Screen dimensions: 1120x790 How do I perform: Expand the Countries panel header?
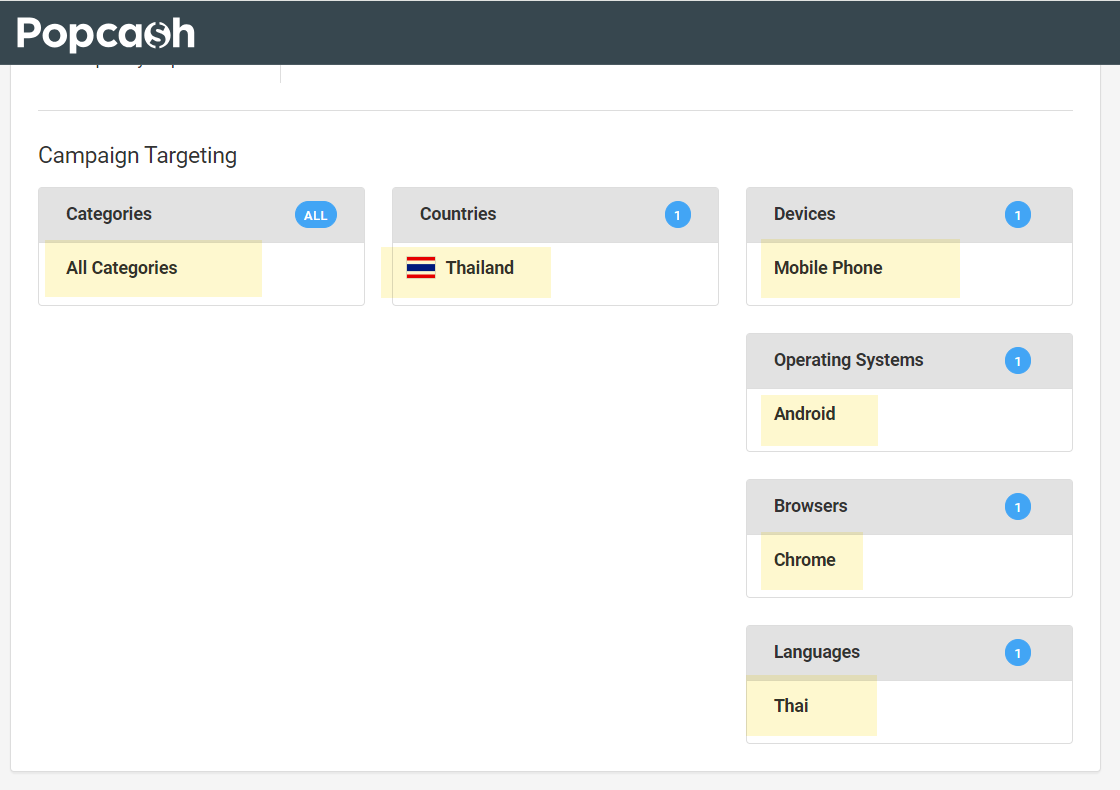pyautogui.click(x=458, y=214)
